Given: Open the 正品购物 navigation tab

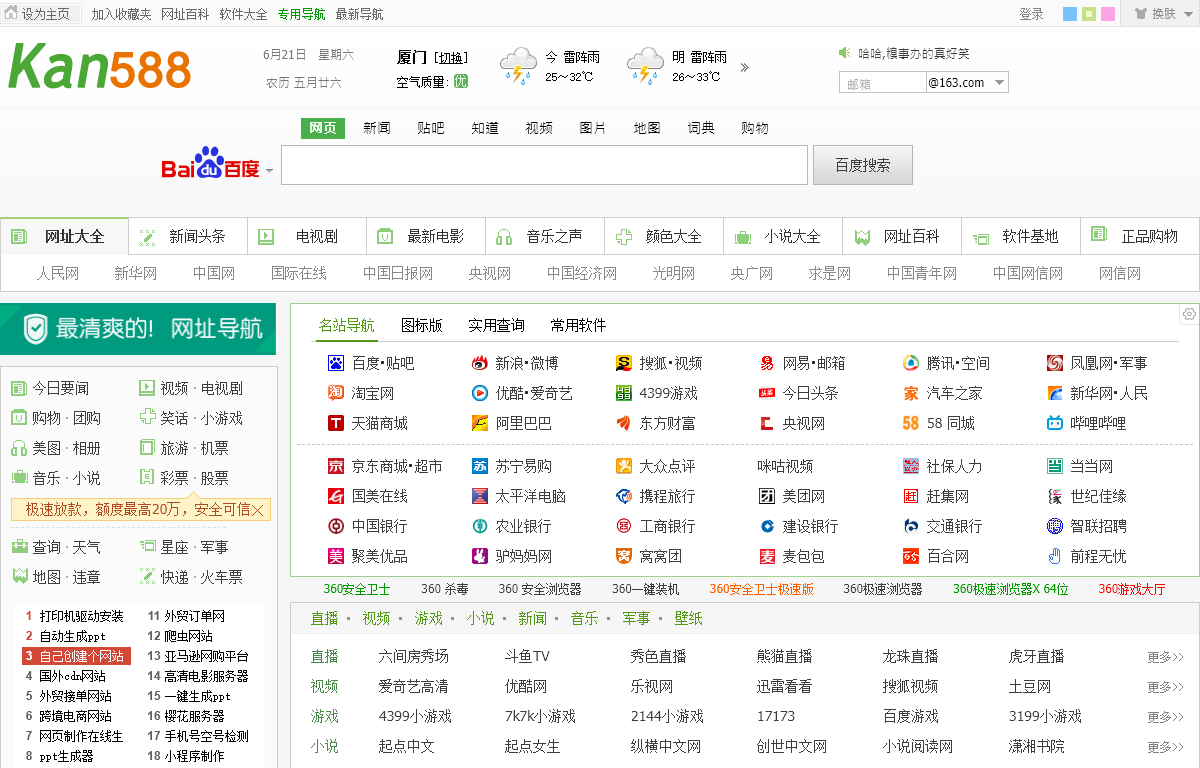Looking at the screenshot, I should tap(1140, 237).
